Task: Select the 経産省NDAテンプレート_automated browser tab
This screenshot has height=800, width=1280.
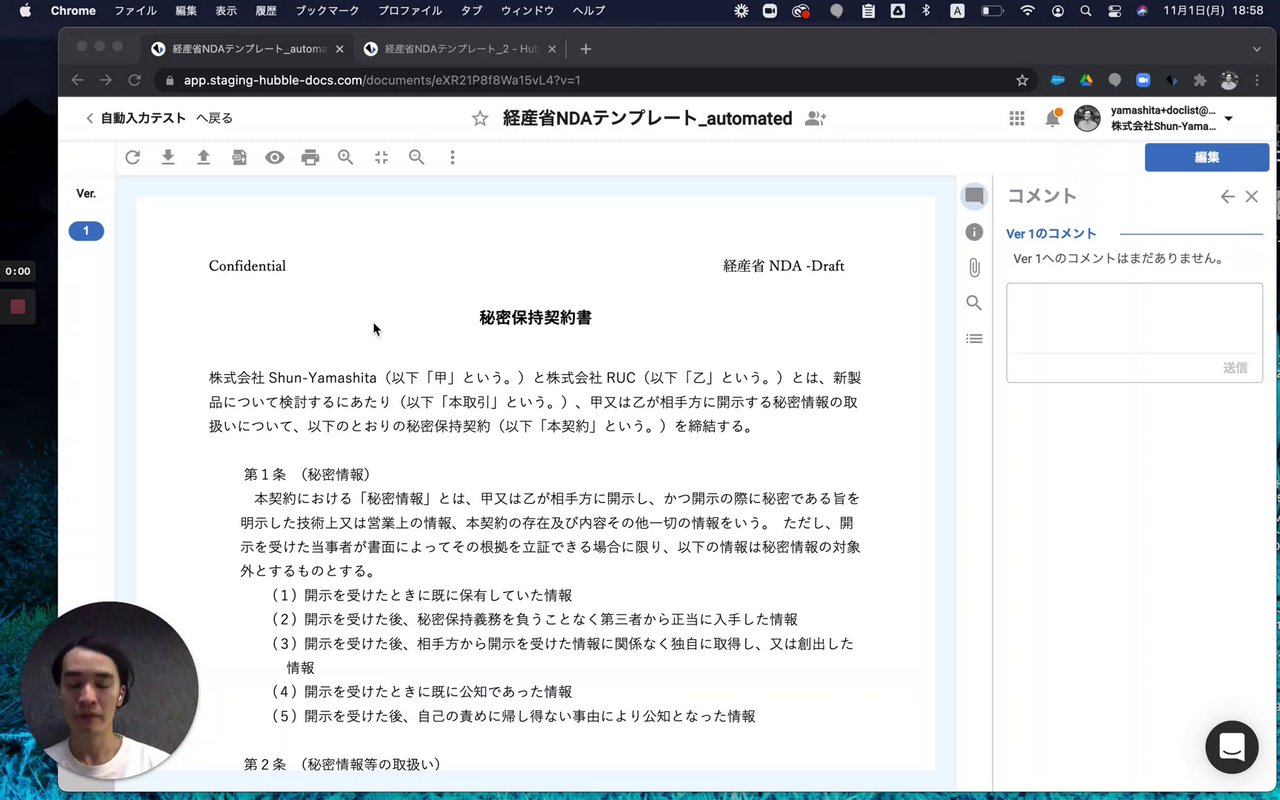Action: 247,49
